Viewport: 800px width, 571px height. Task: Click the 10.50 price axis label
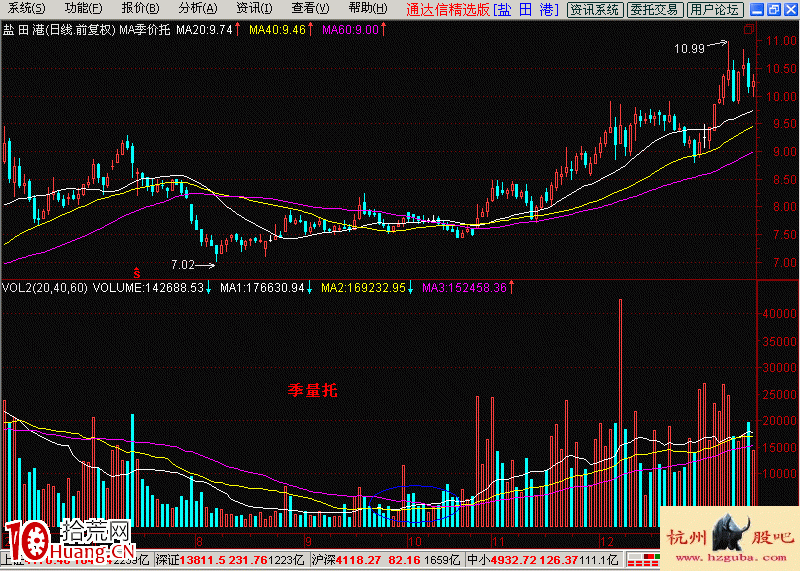pyautogui.click(x=781, y=68)
